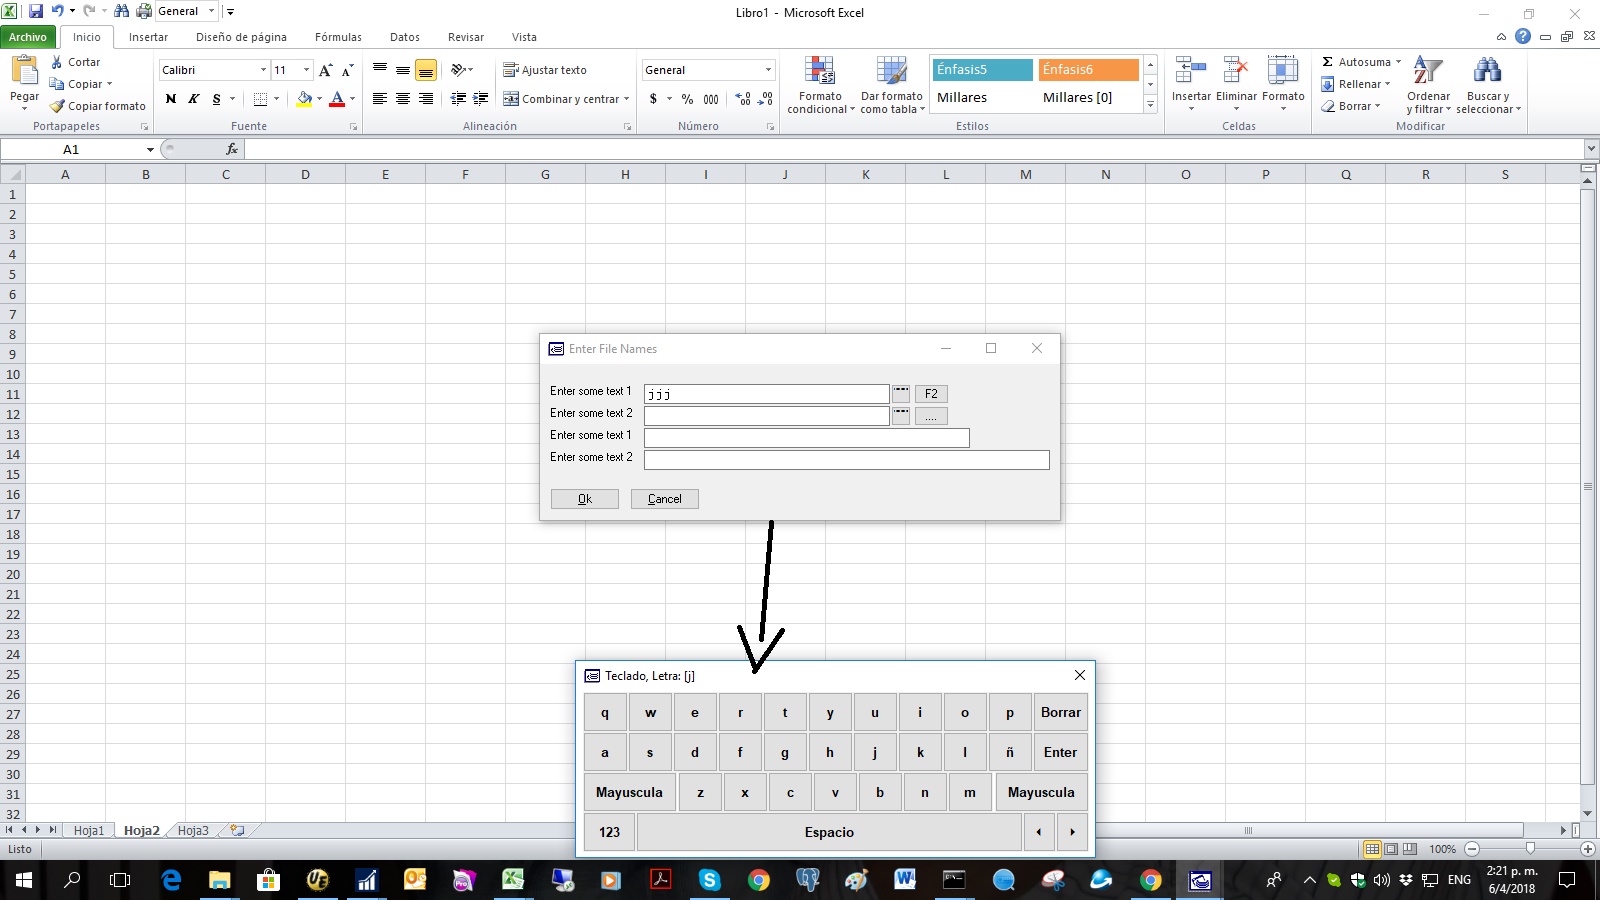Click the second Enter some text 2 field
This screenshot has height=900, width=1600.
pyautogui.click(x=846, y=460)
